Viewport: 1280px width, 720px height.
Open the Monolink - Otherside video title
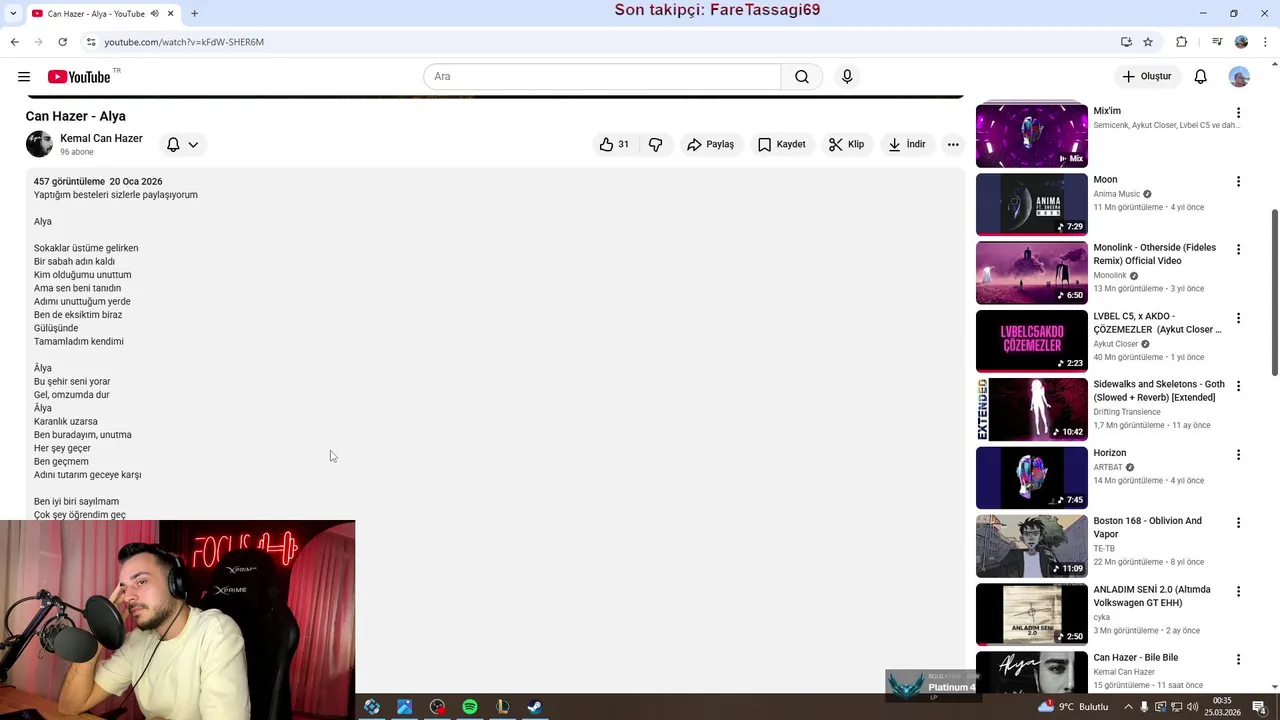[x=1154, y=254]
